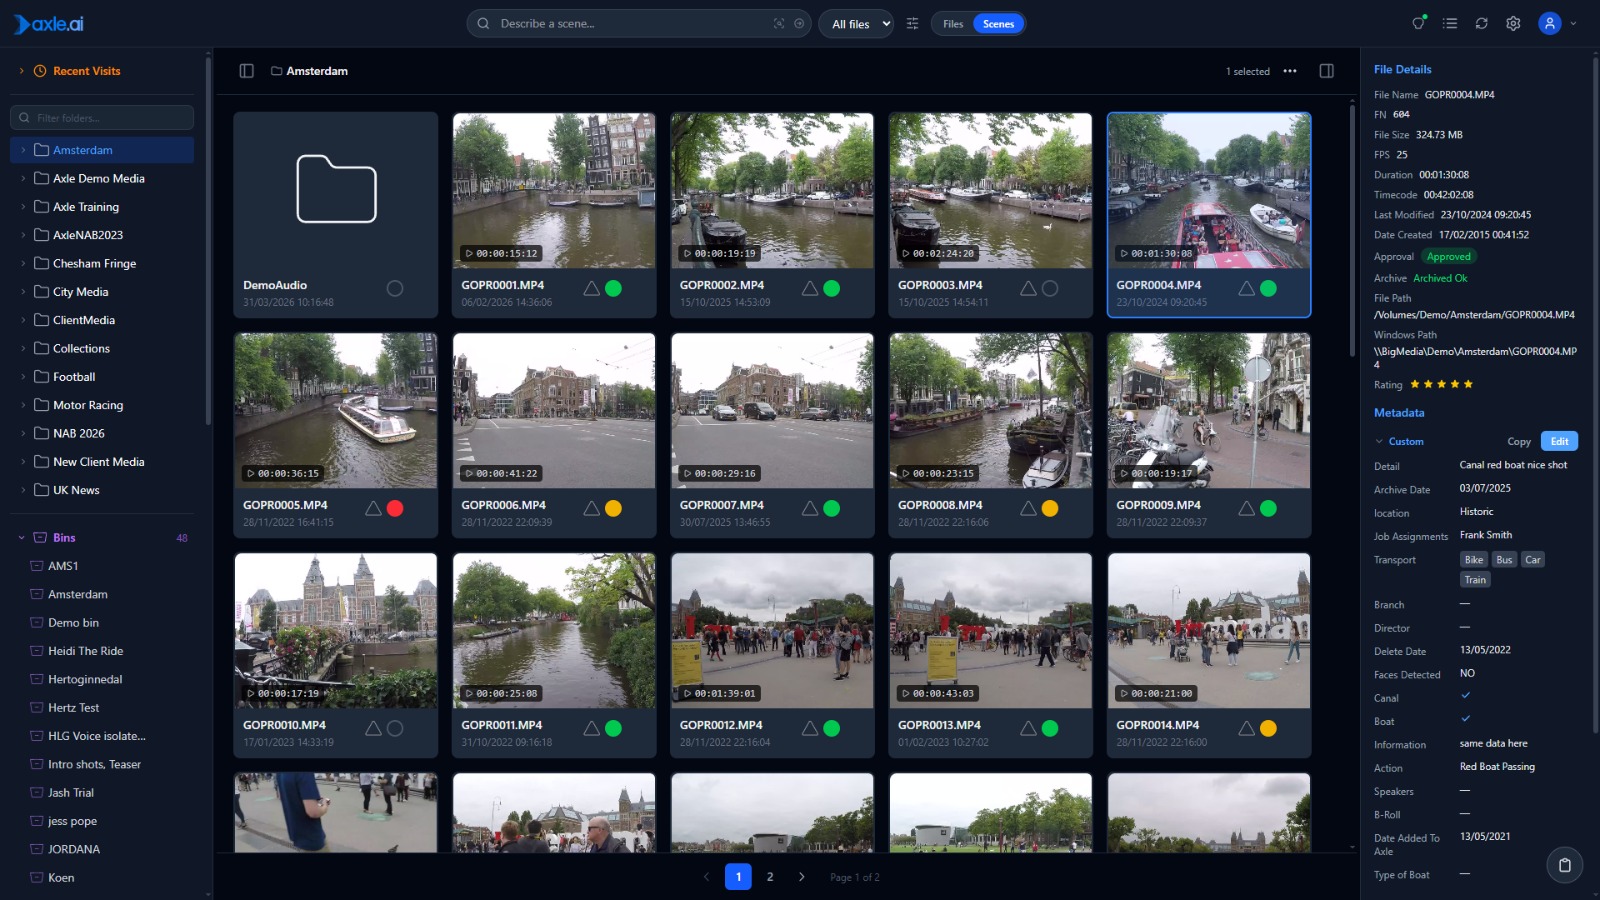Expand the Motor Racing folder
The image size is (1600, 900).
[x=23, y=405]
